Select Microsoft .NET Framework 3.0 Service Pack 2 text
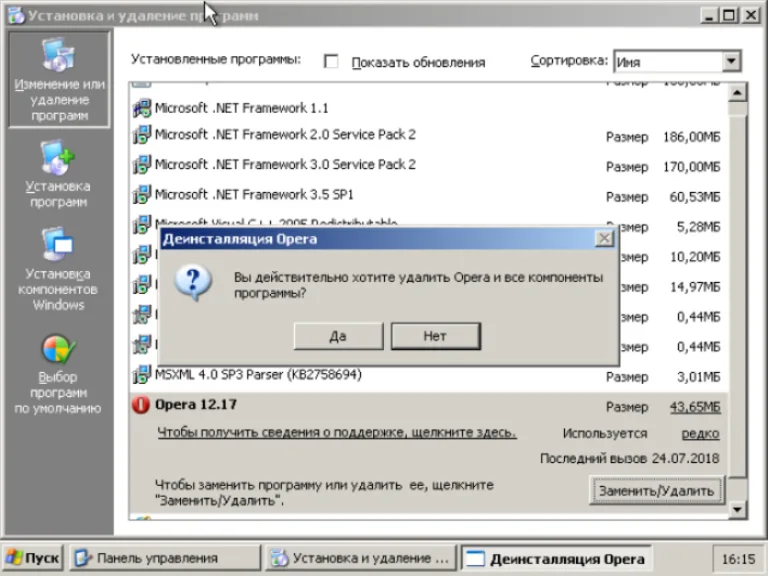 point(285,165)
